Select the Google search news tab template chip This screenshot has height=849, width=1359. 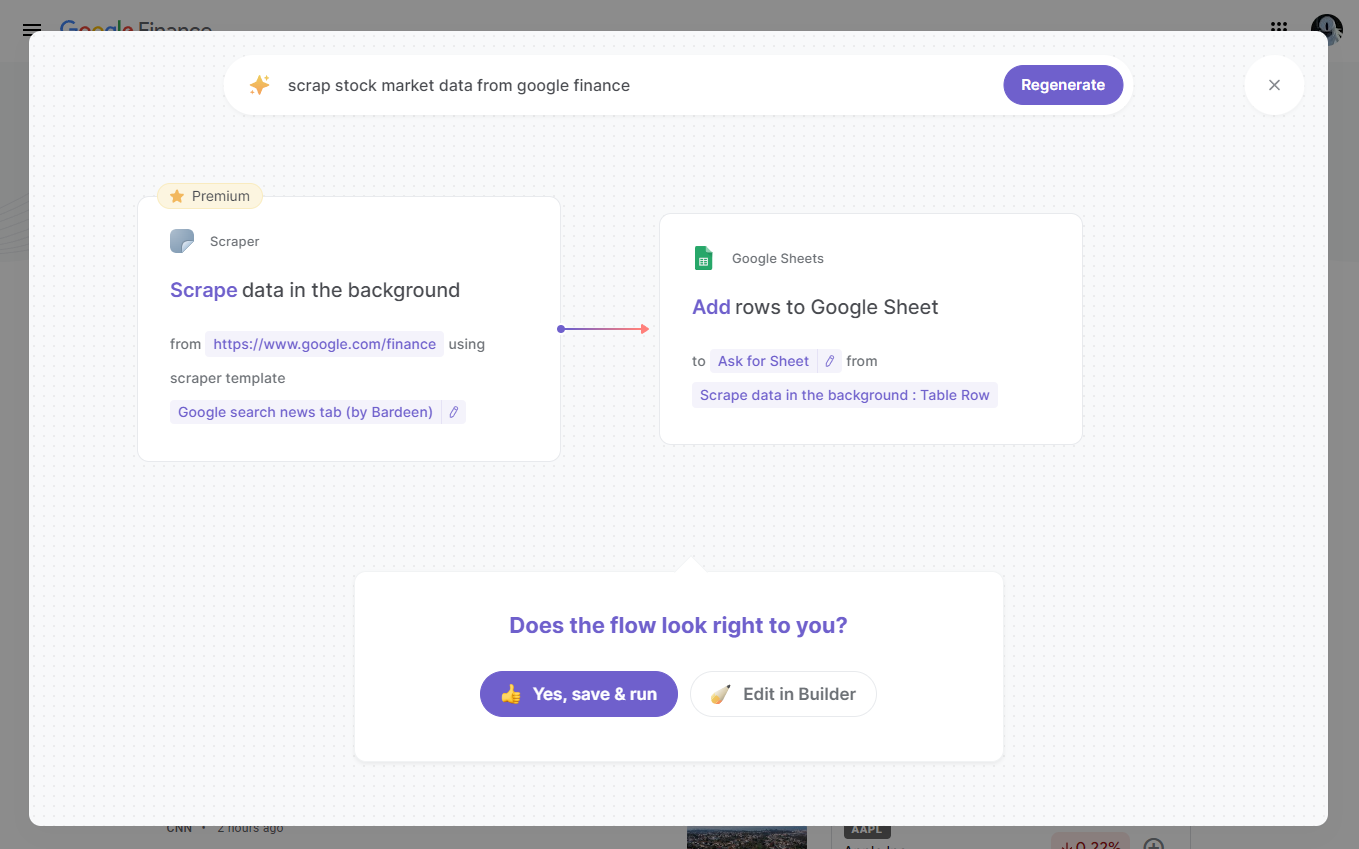pos(305,412)
